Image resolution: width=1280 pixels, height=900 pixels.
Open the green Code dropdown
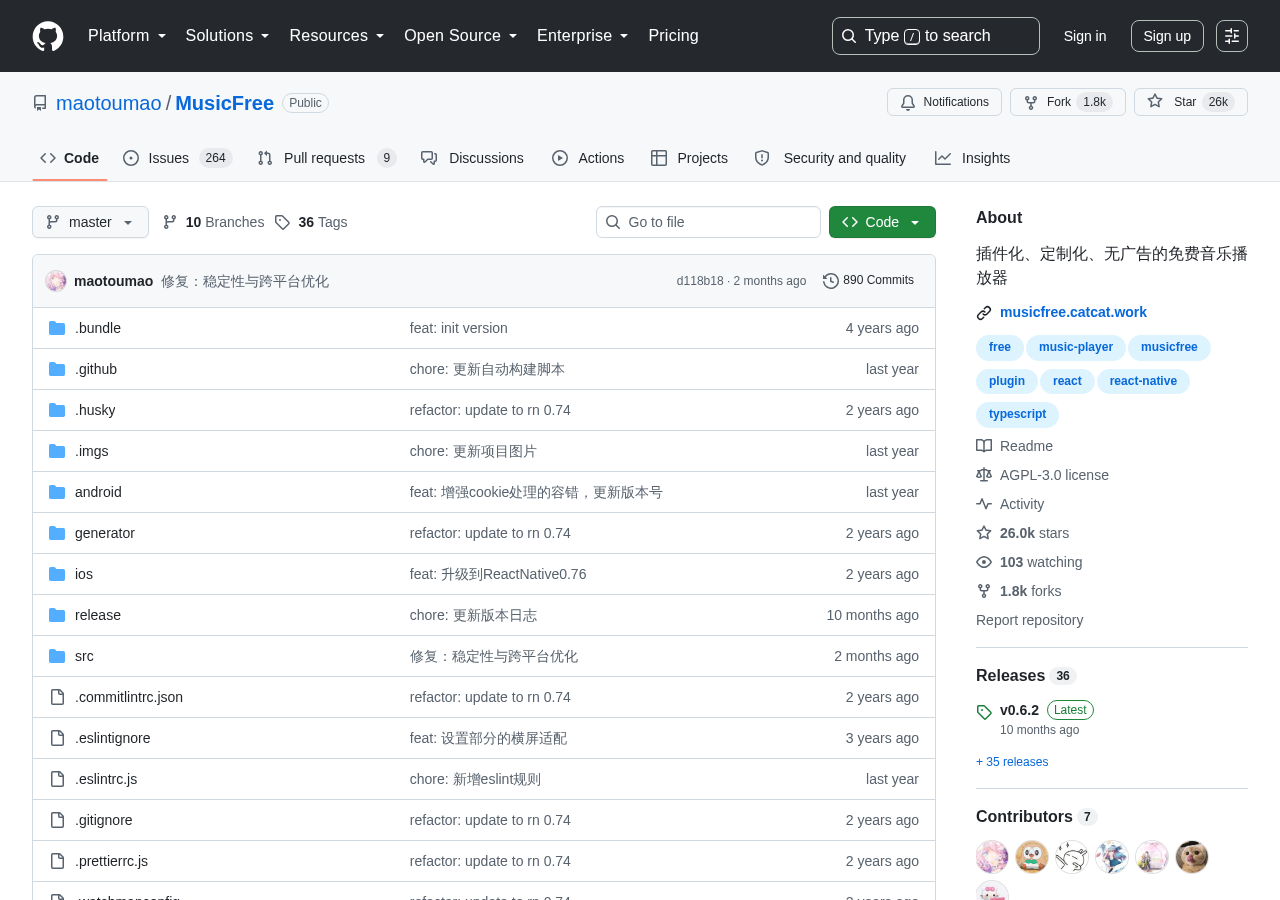pyautogui.click(x=882, y=222)
